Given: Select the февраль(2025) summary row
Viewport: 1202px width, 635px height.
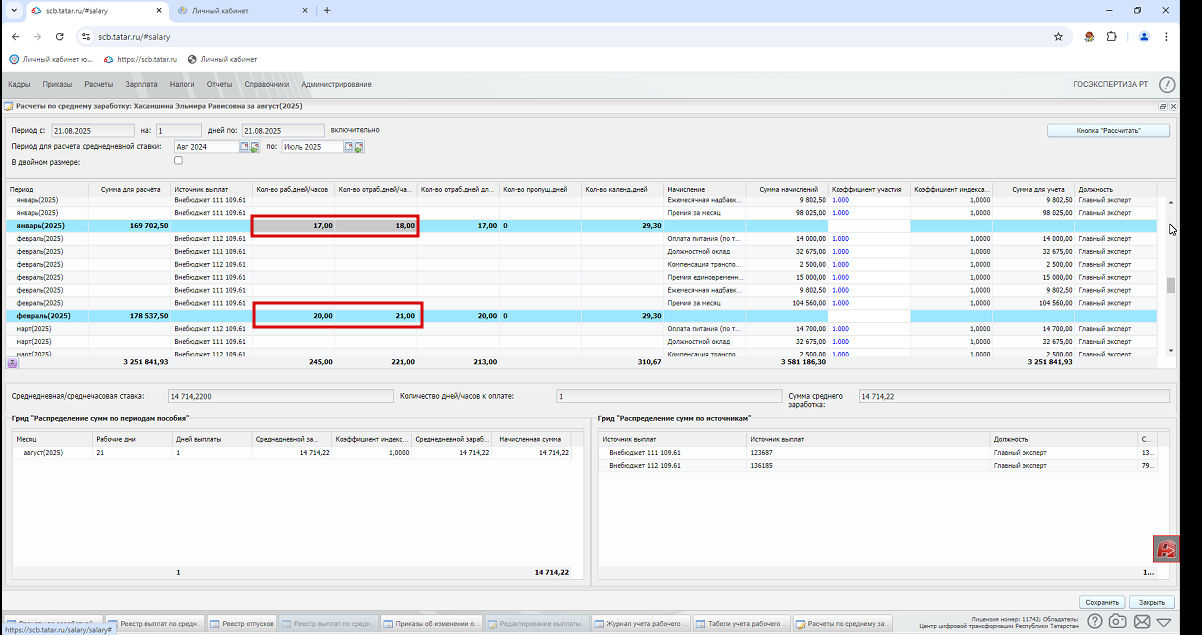Looking at the screenshot, I should click(582, 315).
